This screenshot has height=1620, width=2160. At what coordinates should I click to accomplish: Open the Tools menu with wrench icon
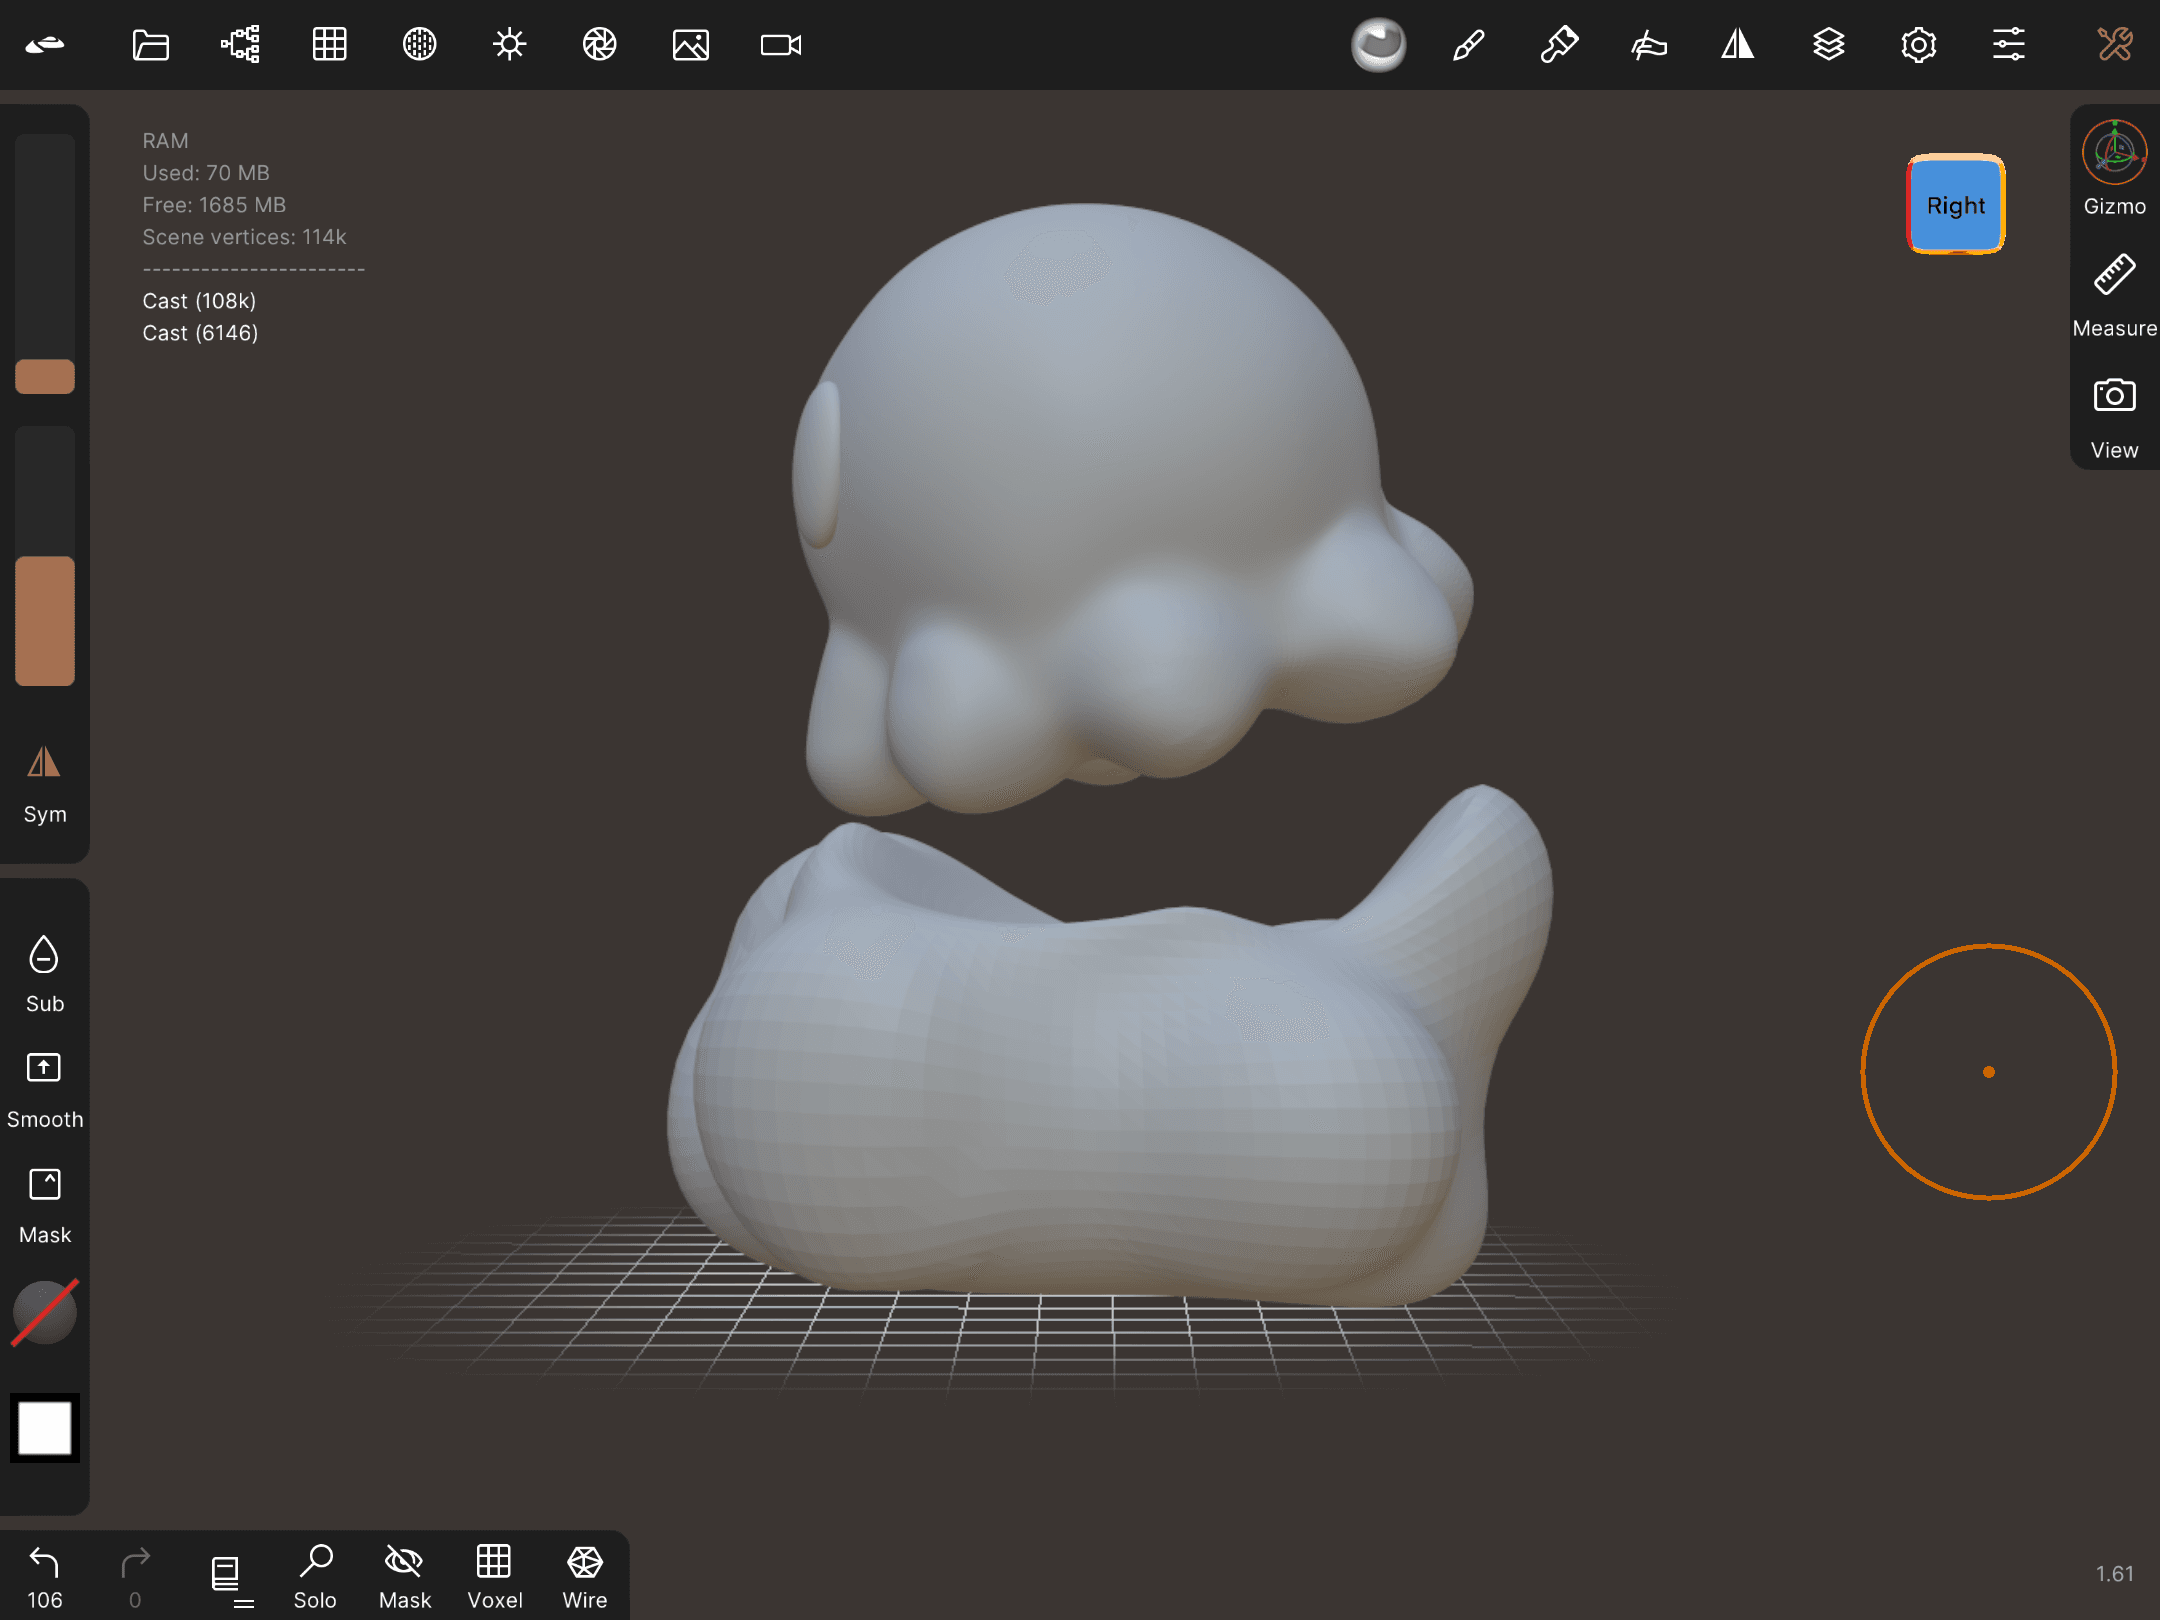click(2114, 45)
